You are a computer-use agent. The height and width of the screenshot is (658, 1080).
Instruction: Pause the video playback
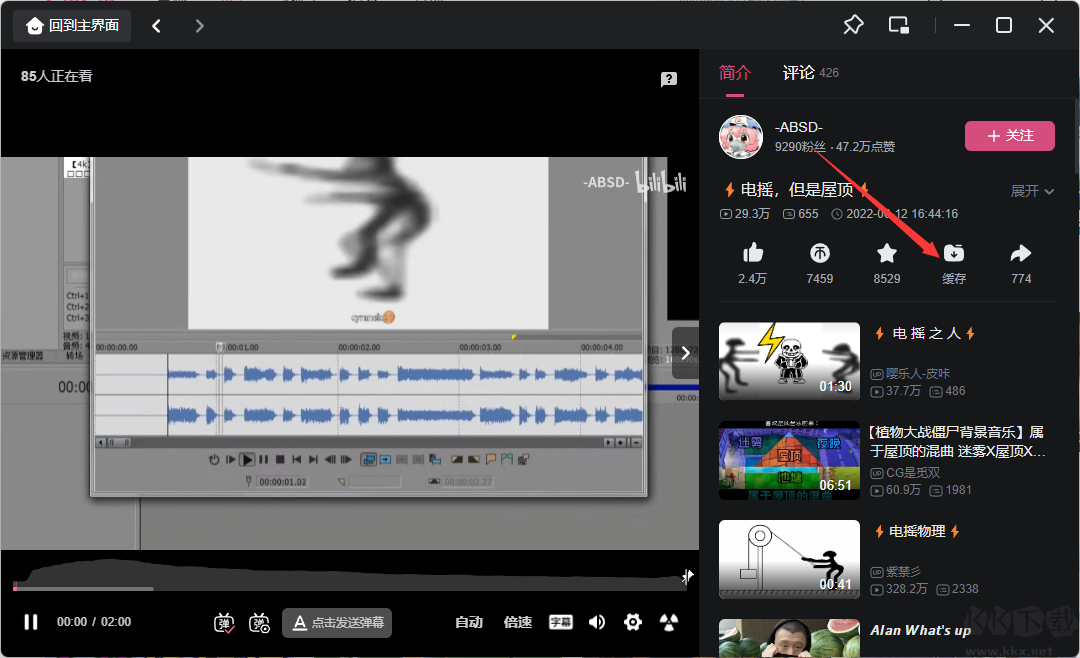click(x=31, y=622)
